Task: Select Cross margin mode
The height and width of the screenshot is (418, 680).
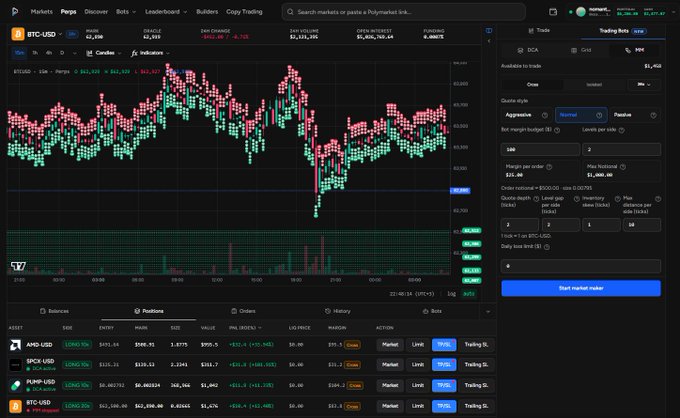Action: click(533, 85)
